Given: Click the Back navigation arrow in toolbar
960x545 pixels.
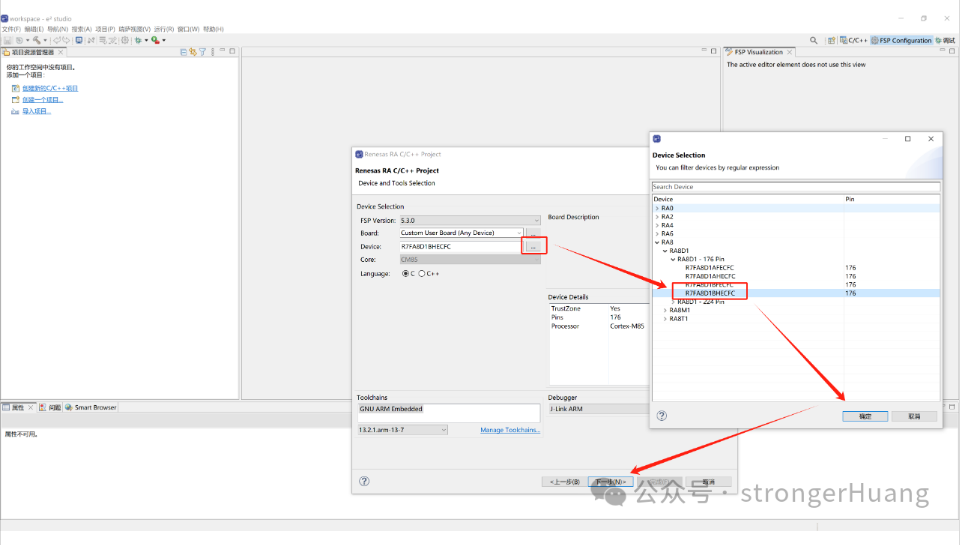Looking at the screenshot, I should pyautogui.click(x=56, y=40).
